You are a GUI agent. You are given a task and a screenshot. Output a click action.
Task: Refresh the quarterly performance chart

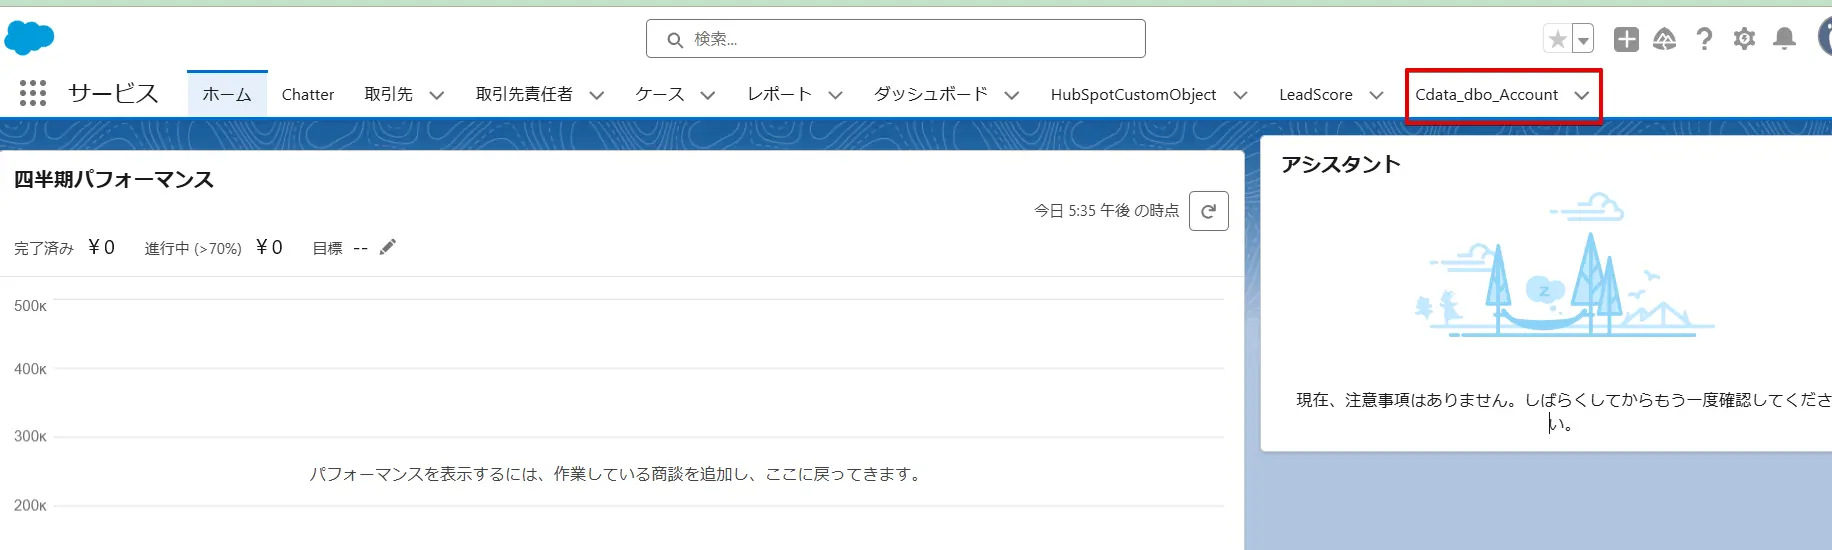(x=1208, y=211)
